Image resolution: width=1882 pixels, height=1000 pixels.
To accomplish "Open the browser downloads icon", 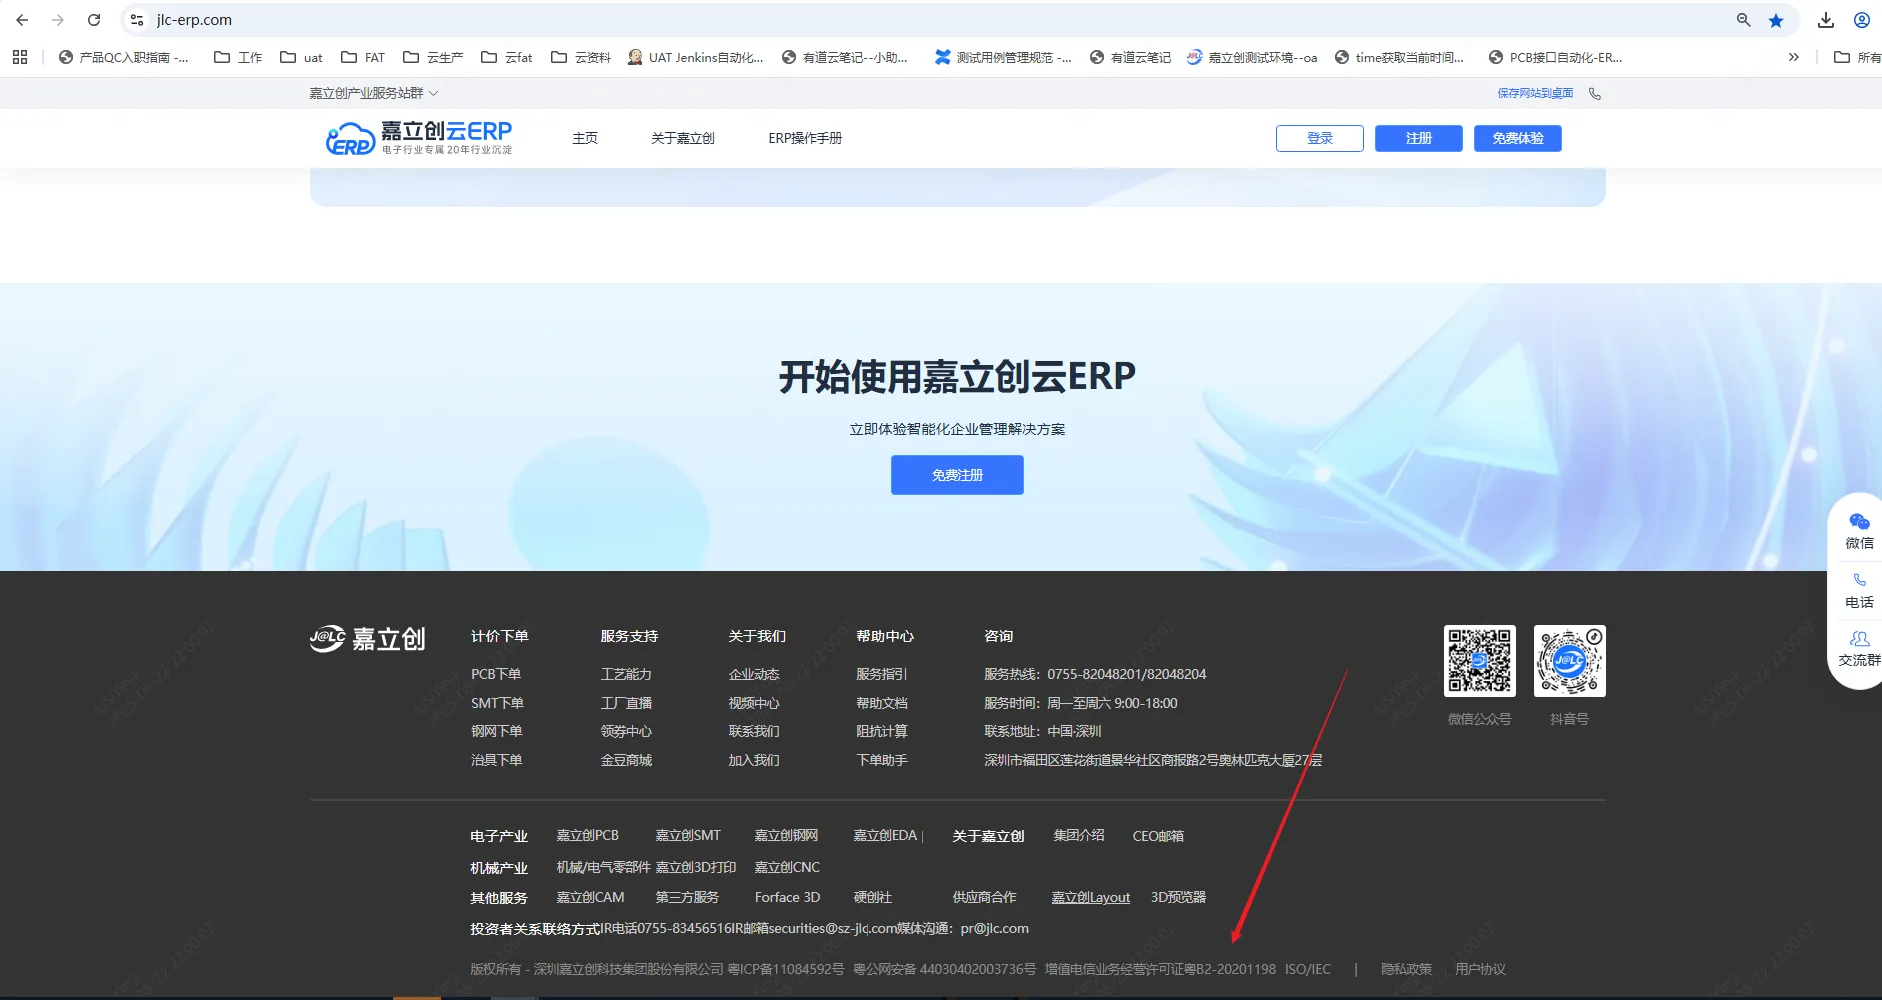I will tap(1826, 20).
